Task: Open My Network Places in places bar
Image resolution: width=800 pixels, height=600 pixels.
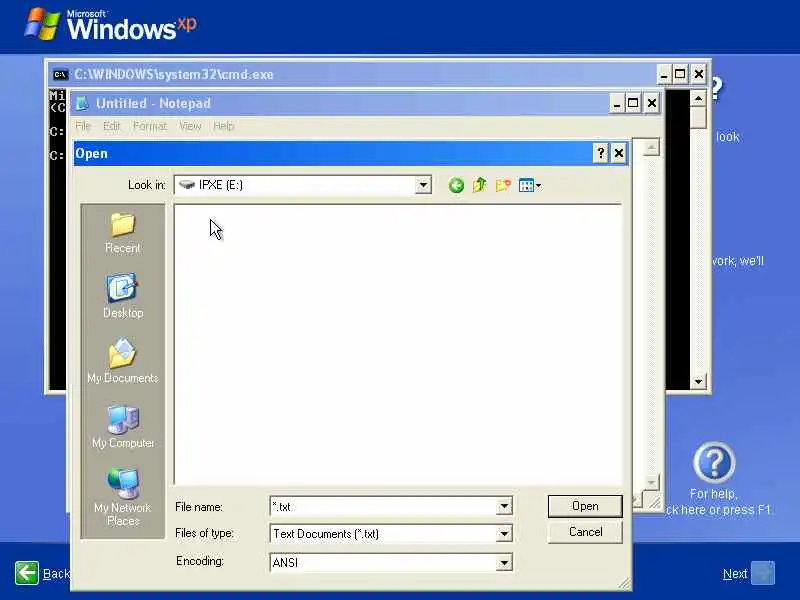Action: click(122, 497)
